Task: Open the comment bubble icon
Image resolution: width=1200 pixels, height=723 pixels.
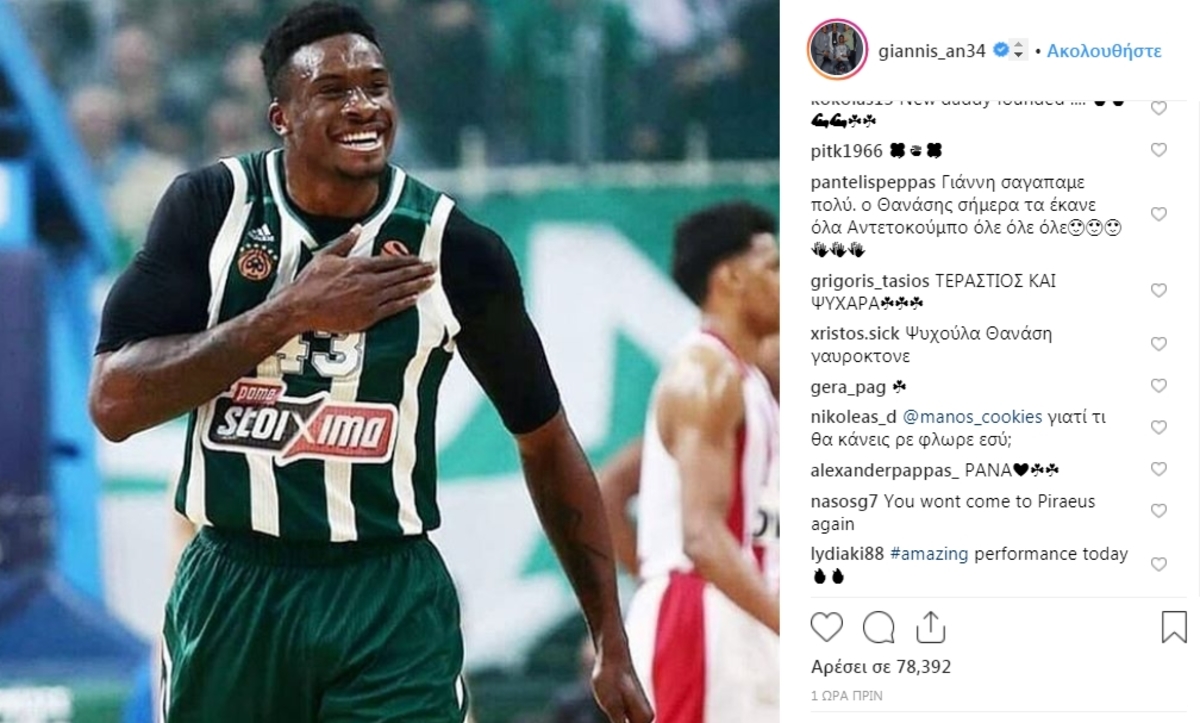Action: 879,627
